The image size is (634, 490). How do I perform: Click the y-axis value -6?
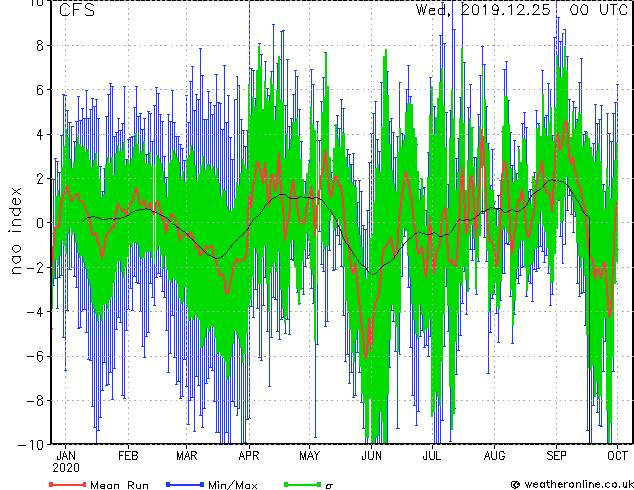pyautogui.click(x=35, y=356)
